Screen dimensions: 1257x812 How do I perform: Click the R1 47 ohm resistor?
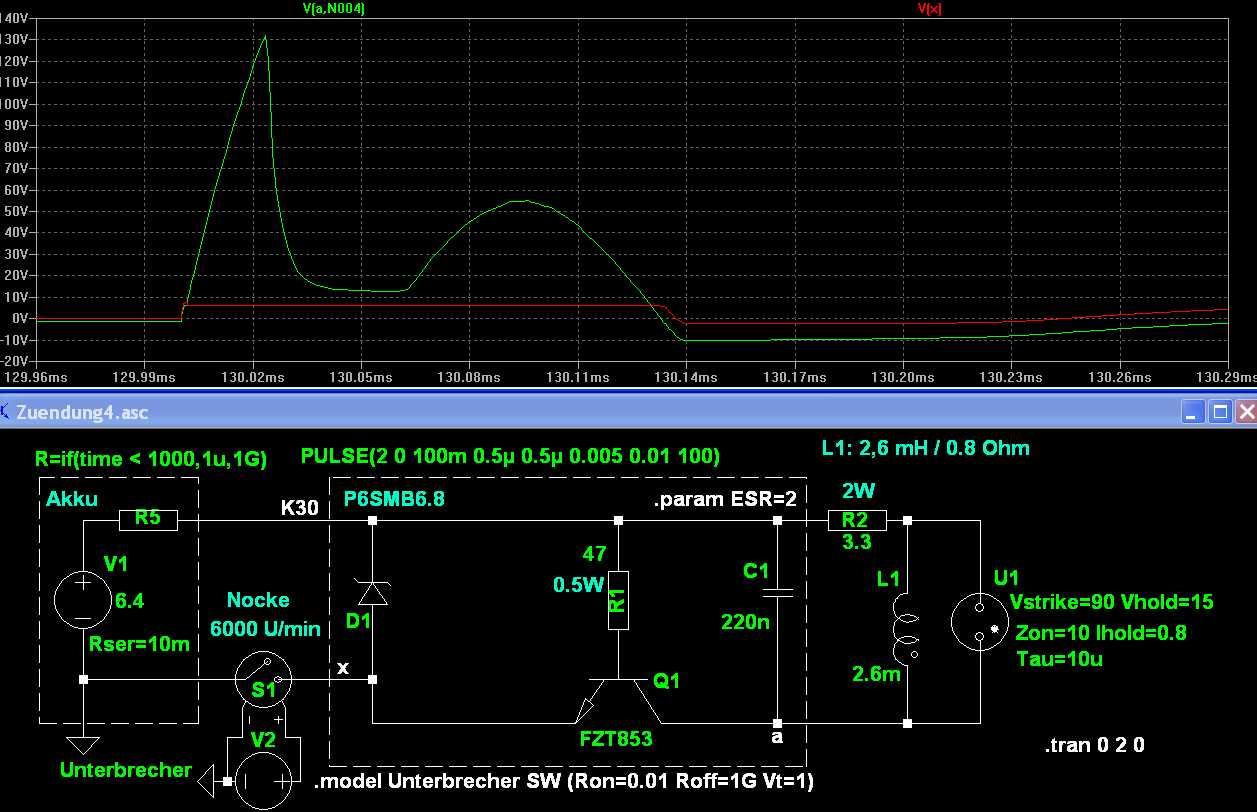[619, 600]
